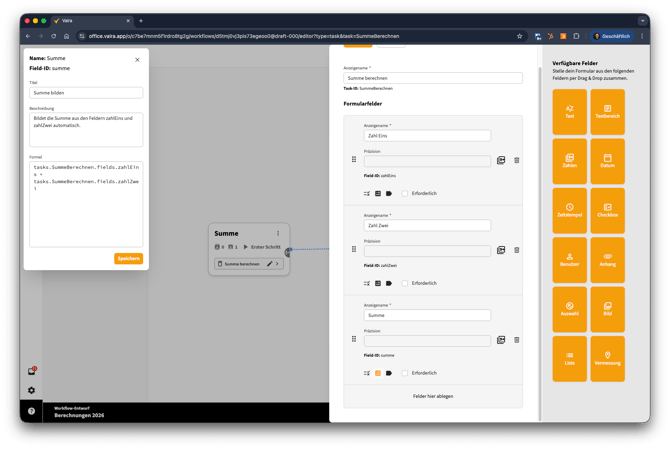Image resolution: width=670 pixels, height=449 pixels.
Task: Delete the Summe form field
Action: pos(517,340)
